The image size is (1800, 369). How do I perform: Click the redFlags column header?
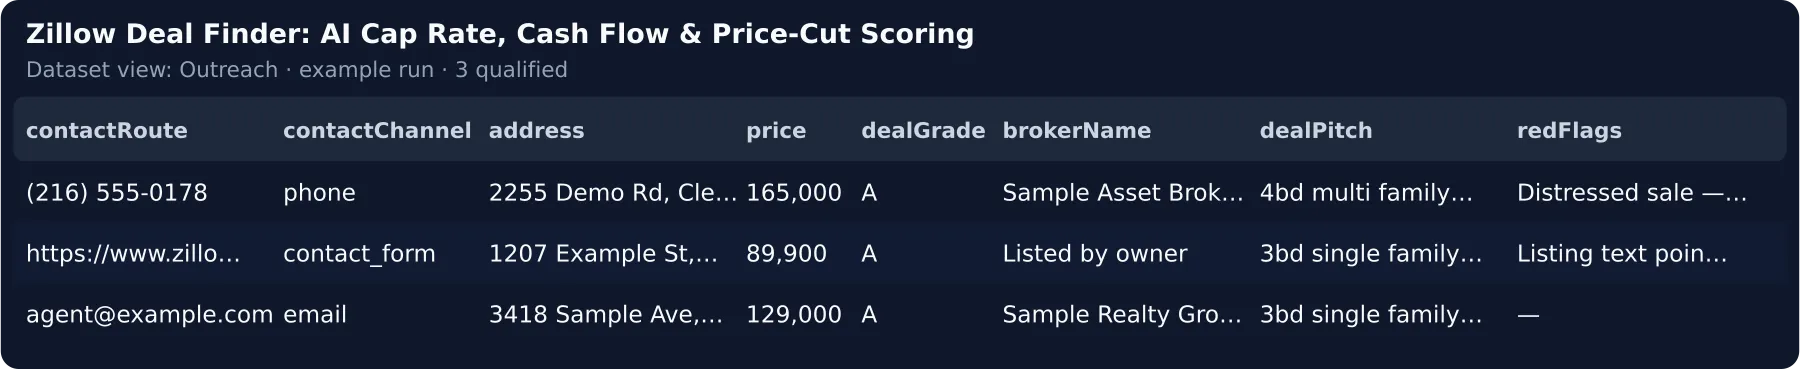click(x=1569, y=131)
